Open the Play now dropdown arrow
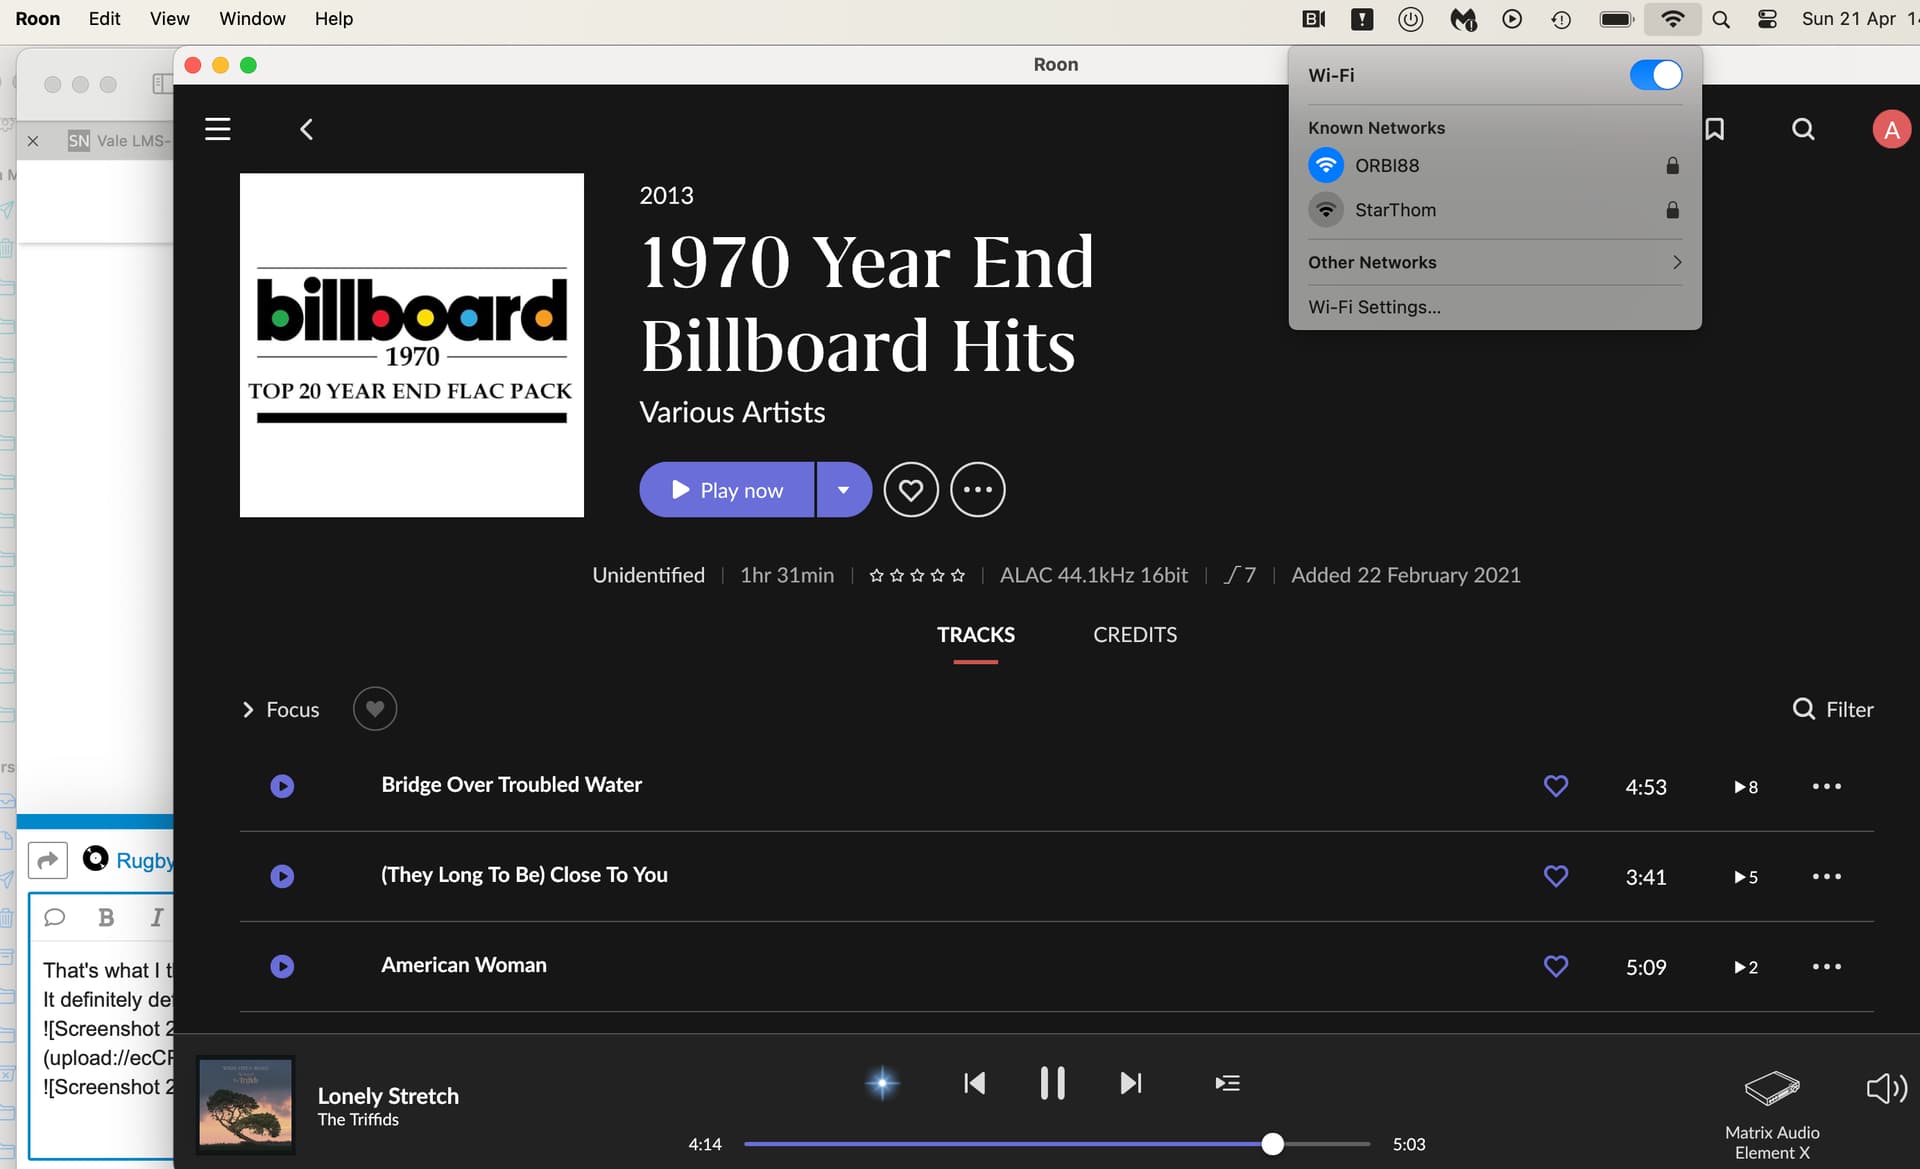 coord(844,490)
